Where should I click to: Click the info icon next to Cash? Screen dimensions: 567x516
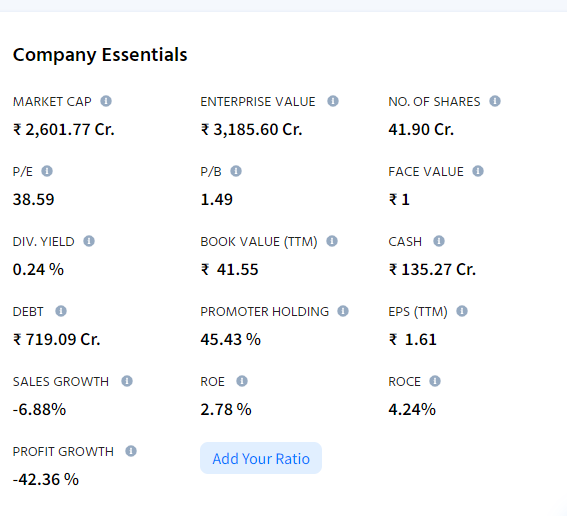point(439,241)
